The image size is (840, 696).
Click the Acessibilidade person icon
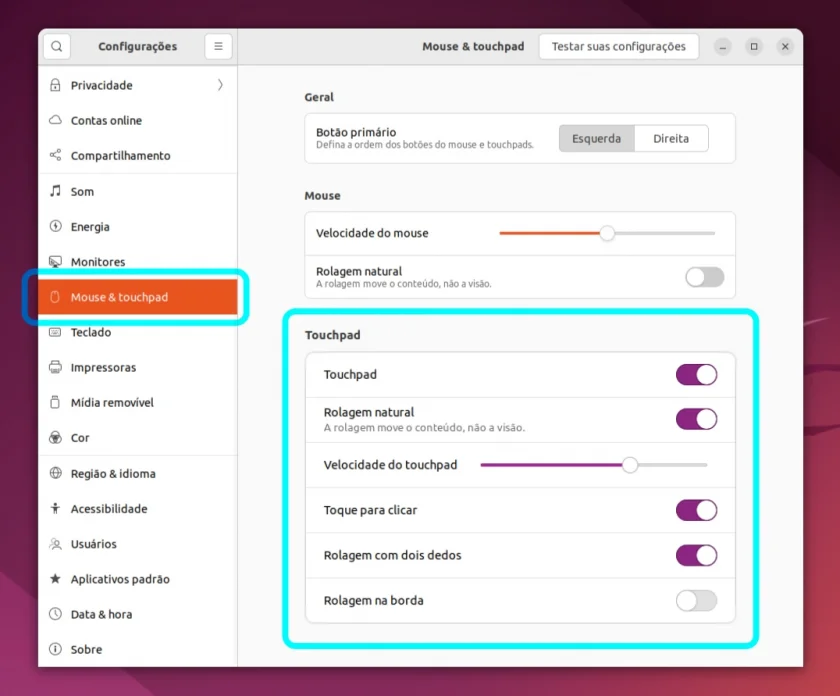[55, 508]
